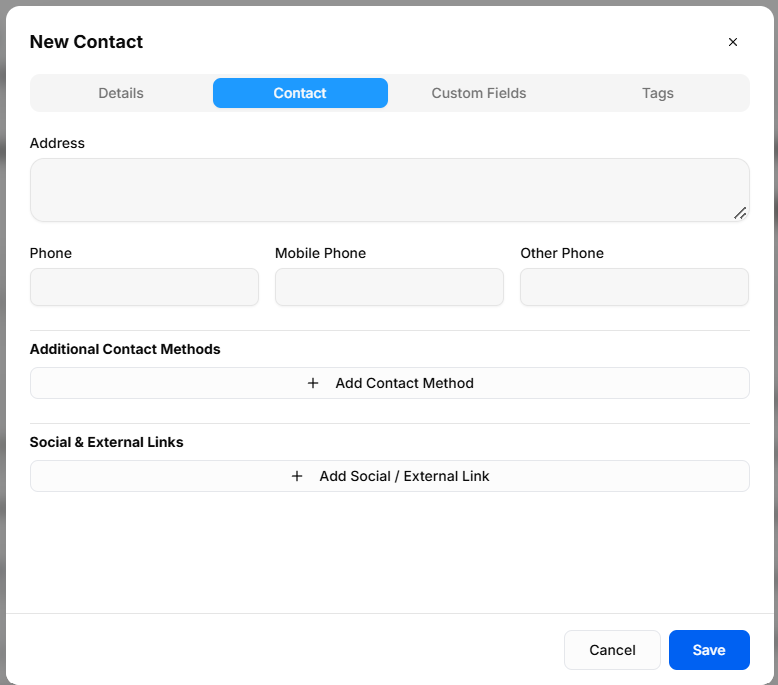
Task: Click the Add Contact Method button
Action: click(389, 383)
